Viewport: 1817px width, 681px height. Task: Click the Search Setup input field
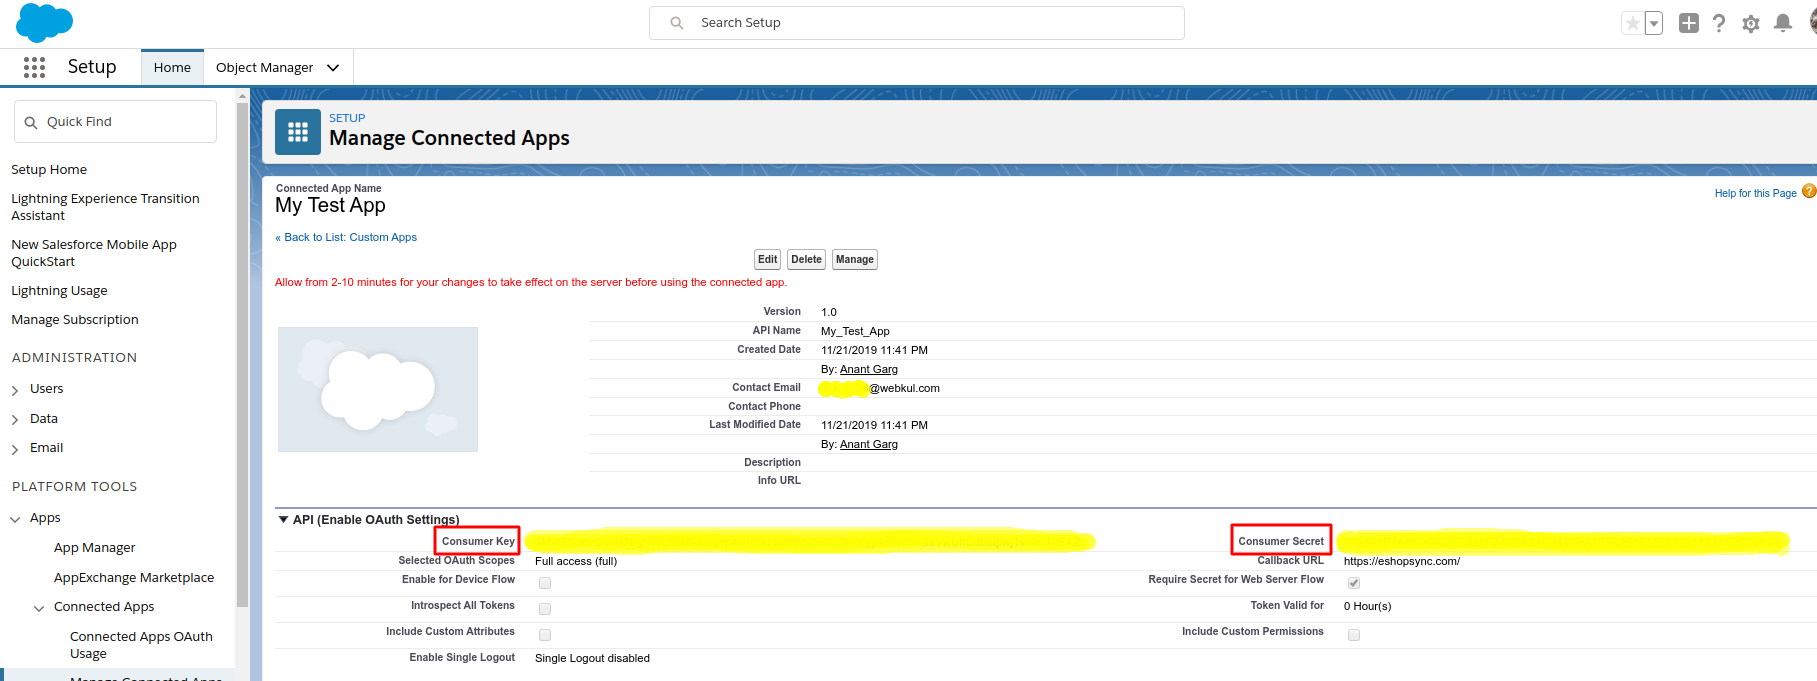(x=930, y=23)
